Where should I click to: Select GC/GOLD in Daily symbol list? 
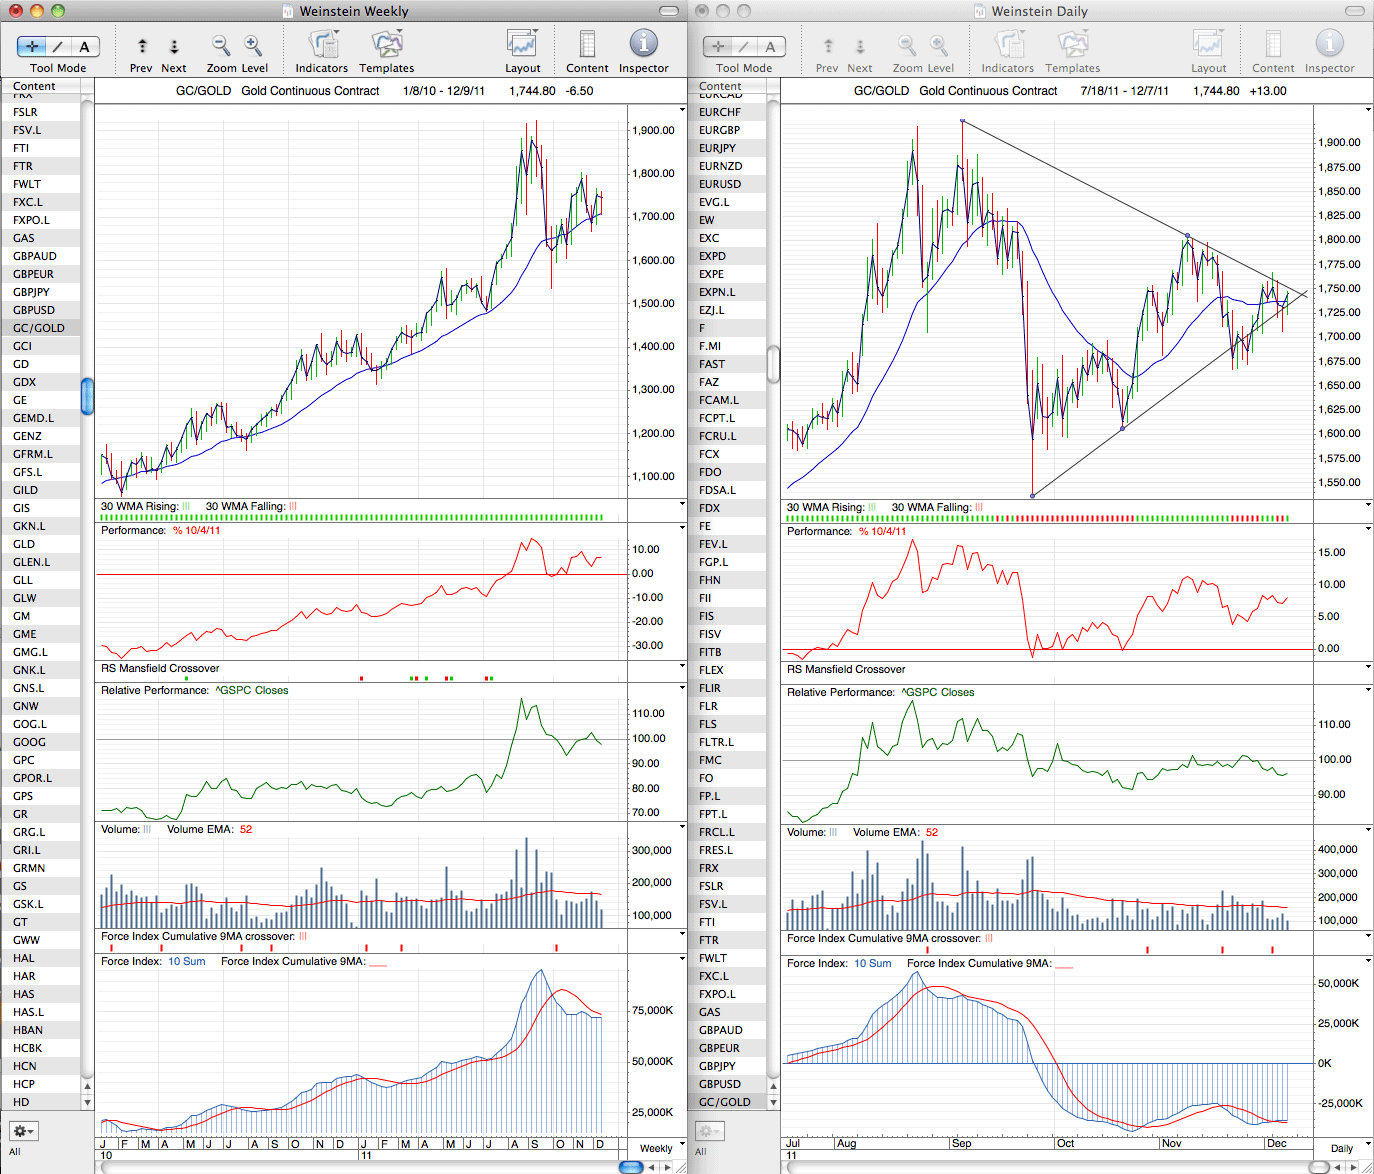point(726,1102)
